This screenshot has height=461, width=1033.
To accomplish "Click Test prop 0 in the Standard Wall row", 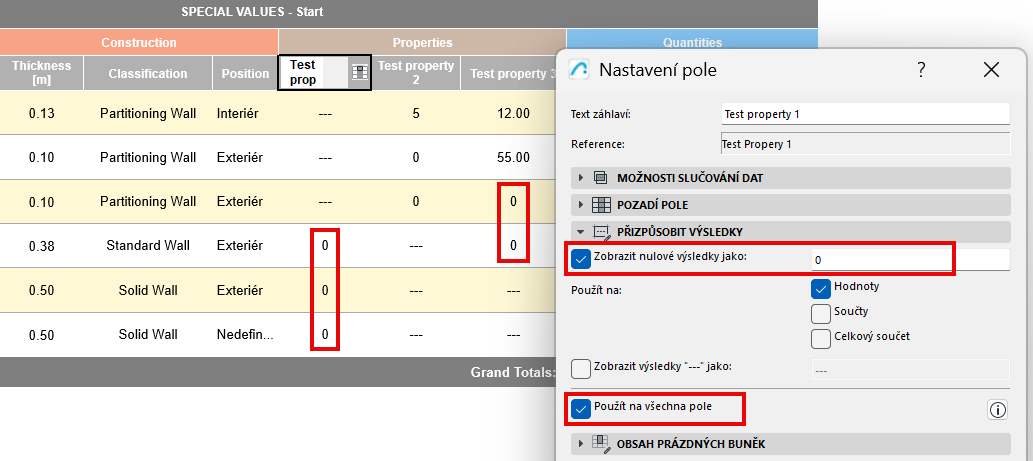I will pyautogui.click(x=325, y=246).
